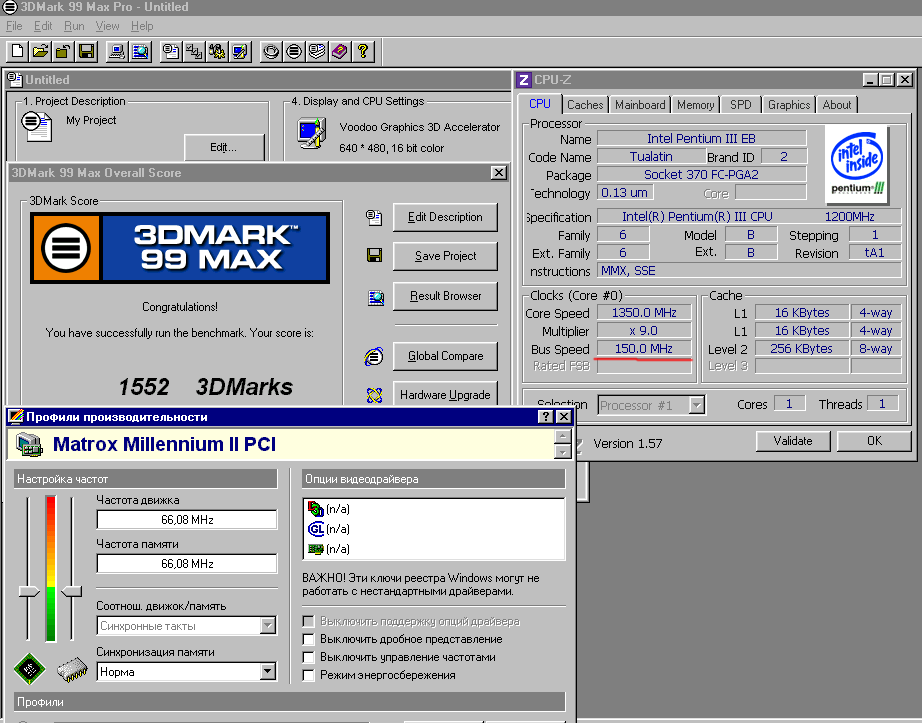Open the Processor #1 selection dropdown
Viewport: 922px width, 723px height.
click(x=696, y=405)
